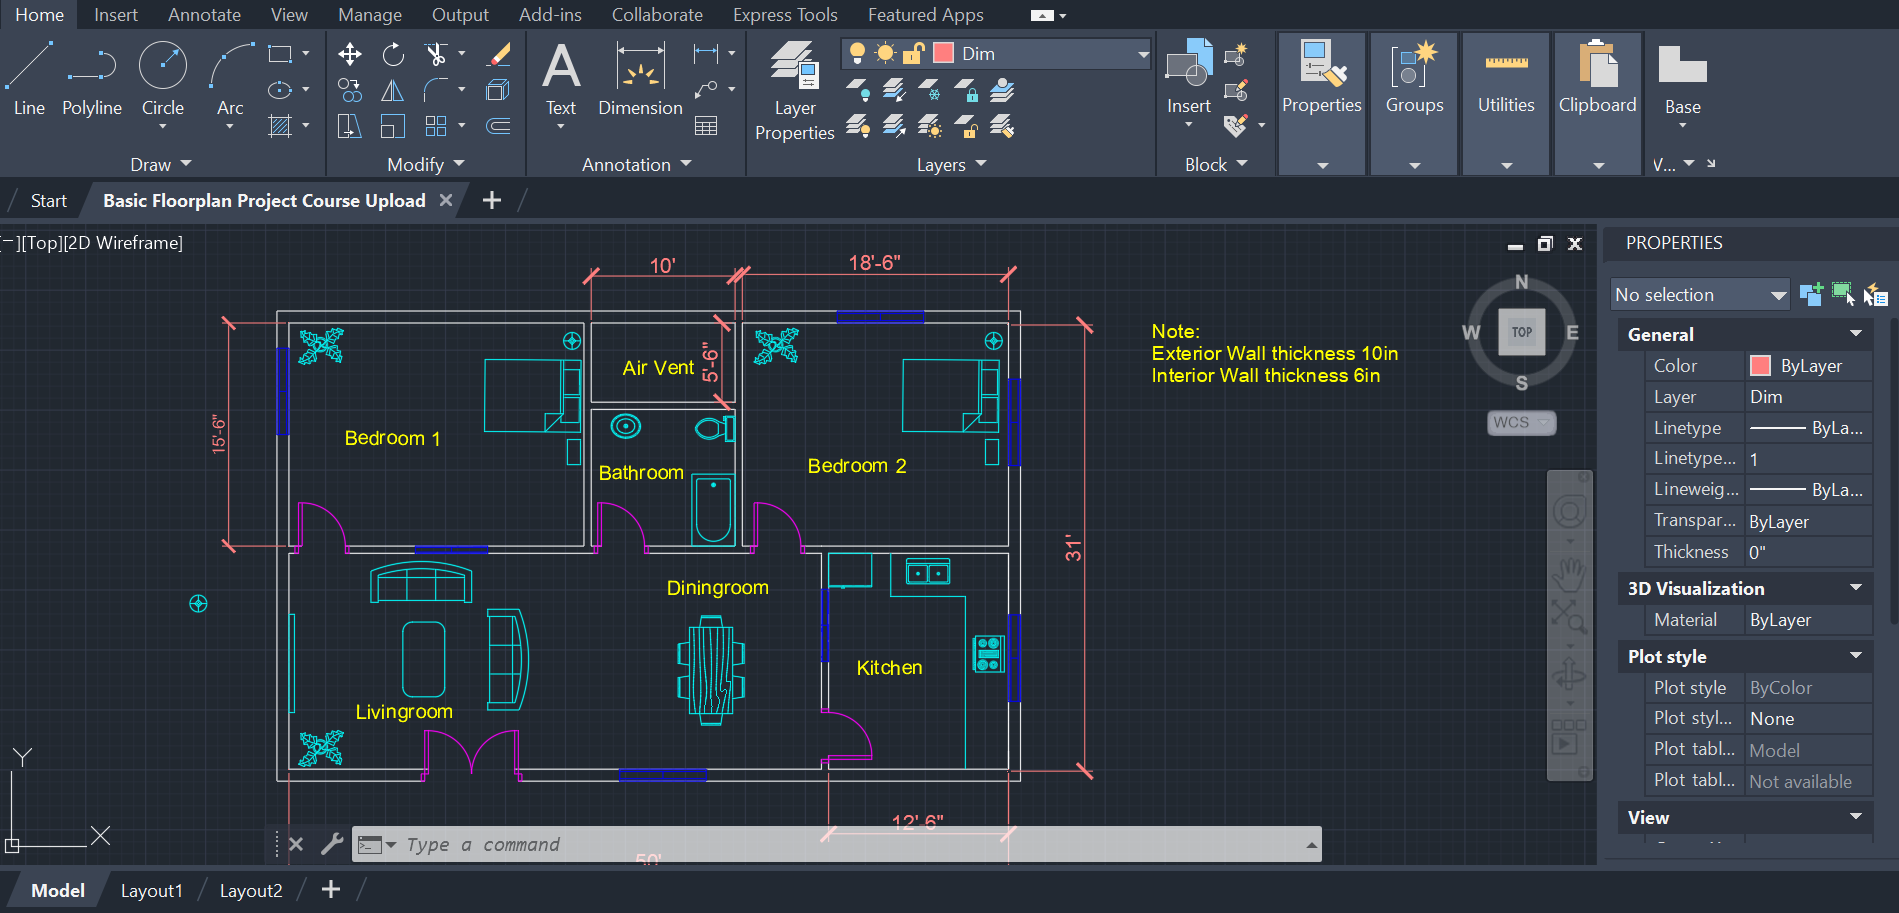Open the WCS dropdown under ViewCube

point(1522,422)
